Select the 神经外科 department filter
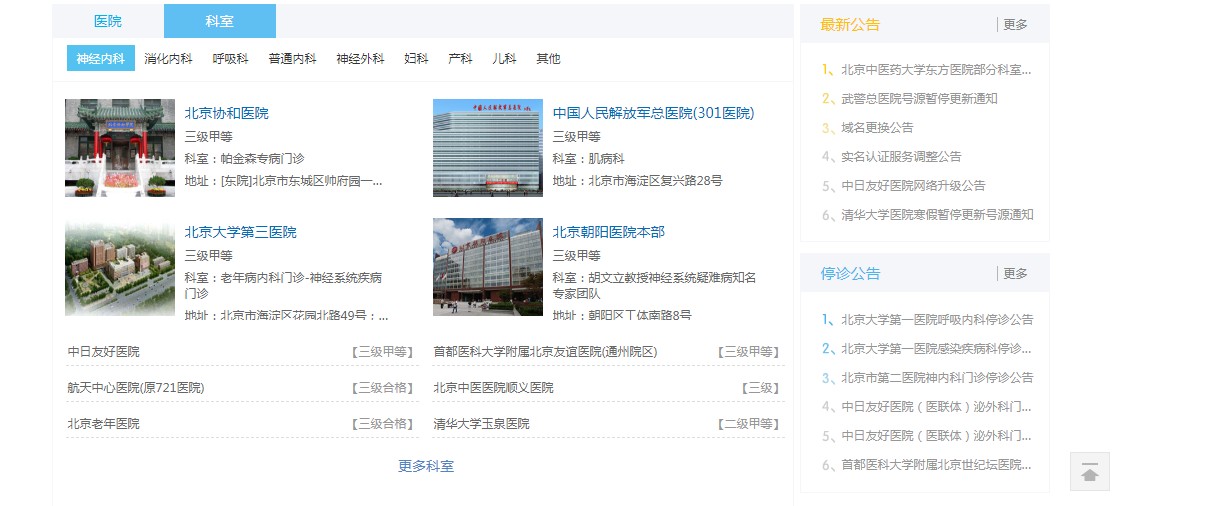 (360, 59)
